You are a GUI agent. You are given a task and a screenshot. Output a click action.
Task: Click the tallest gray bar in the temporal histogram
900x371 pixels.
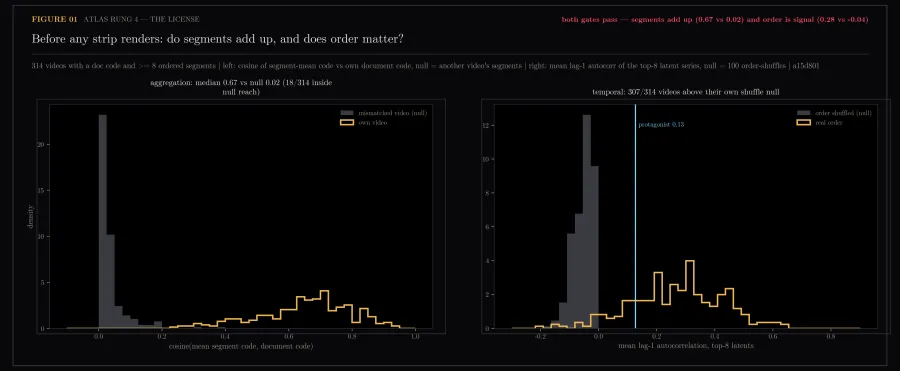tap(587, 222)
